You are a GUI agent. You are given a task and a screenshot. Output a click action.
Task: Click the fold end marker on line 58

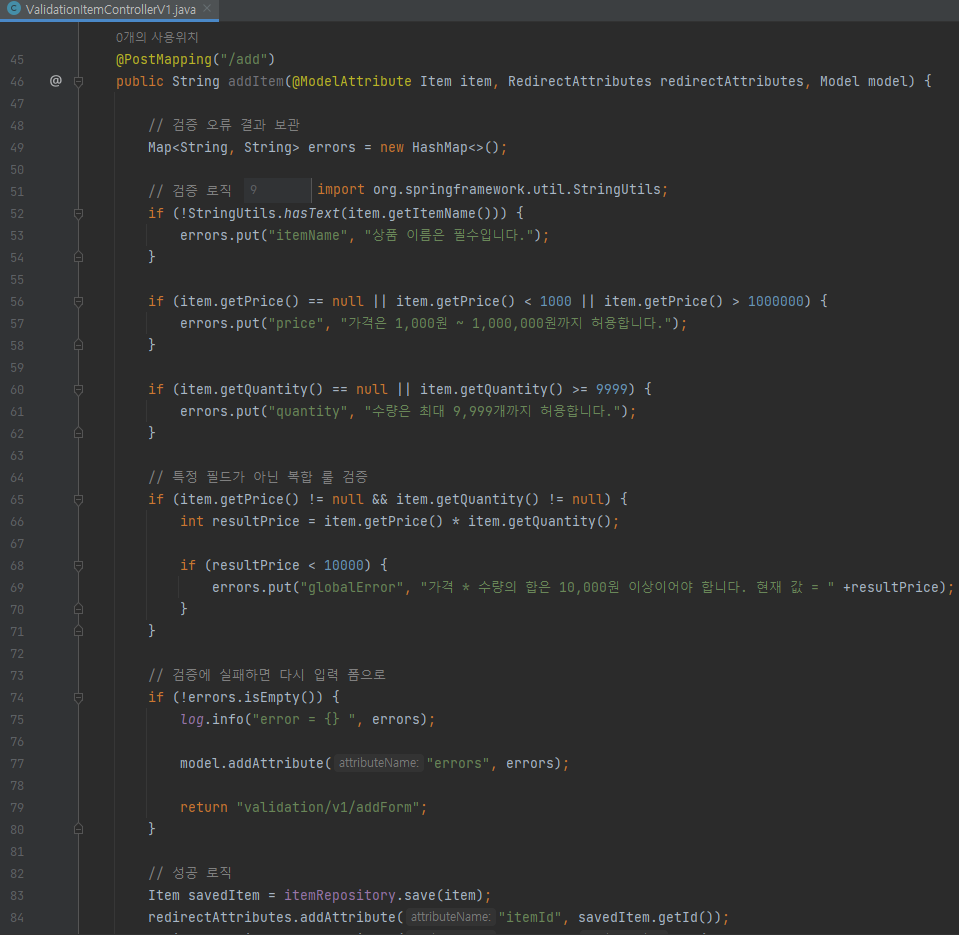(x=78, y=346)
